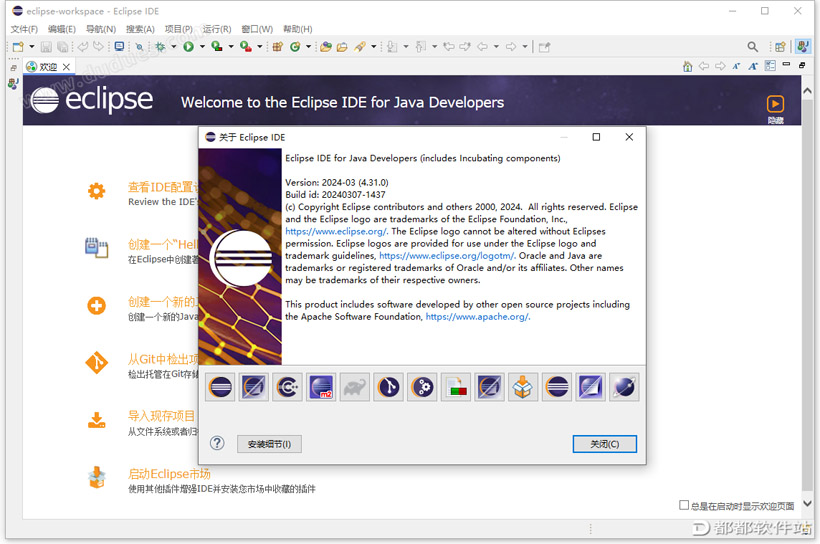
Task: Open the 编辑(E) menu
Action: tap(62, 29)
